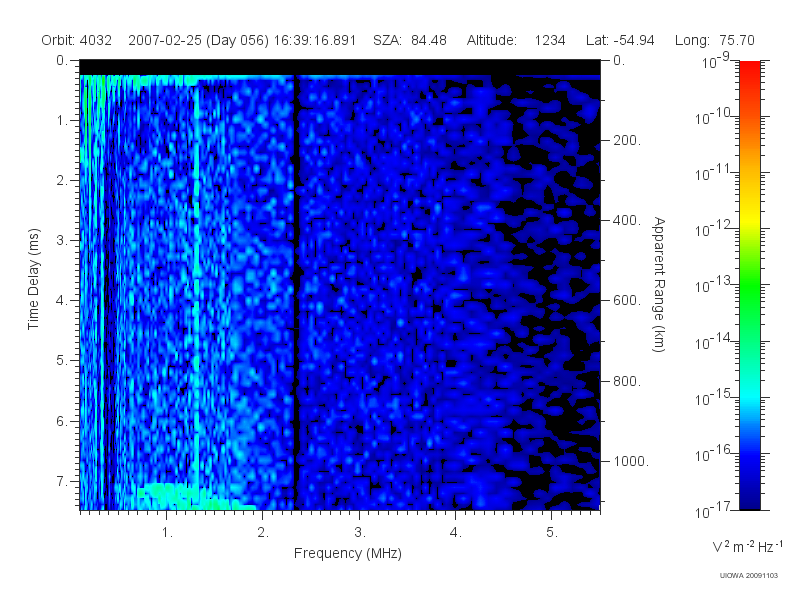Viewport: 800px width, 600px height.
Task: Click the '4.' time delay tick label
Action: (x=62, y=300)
